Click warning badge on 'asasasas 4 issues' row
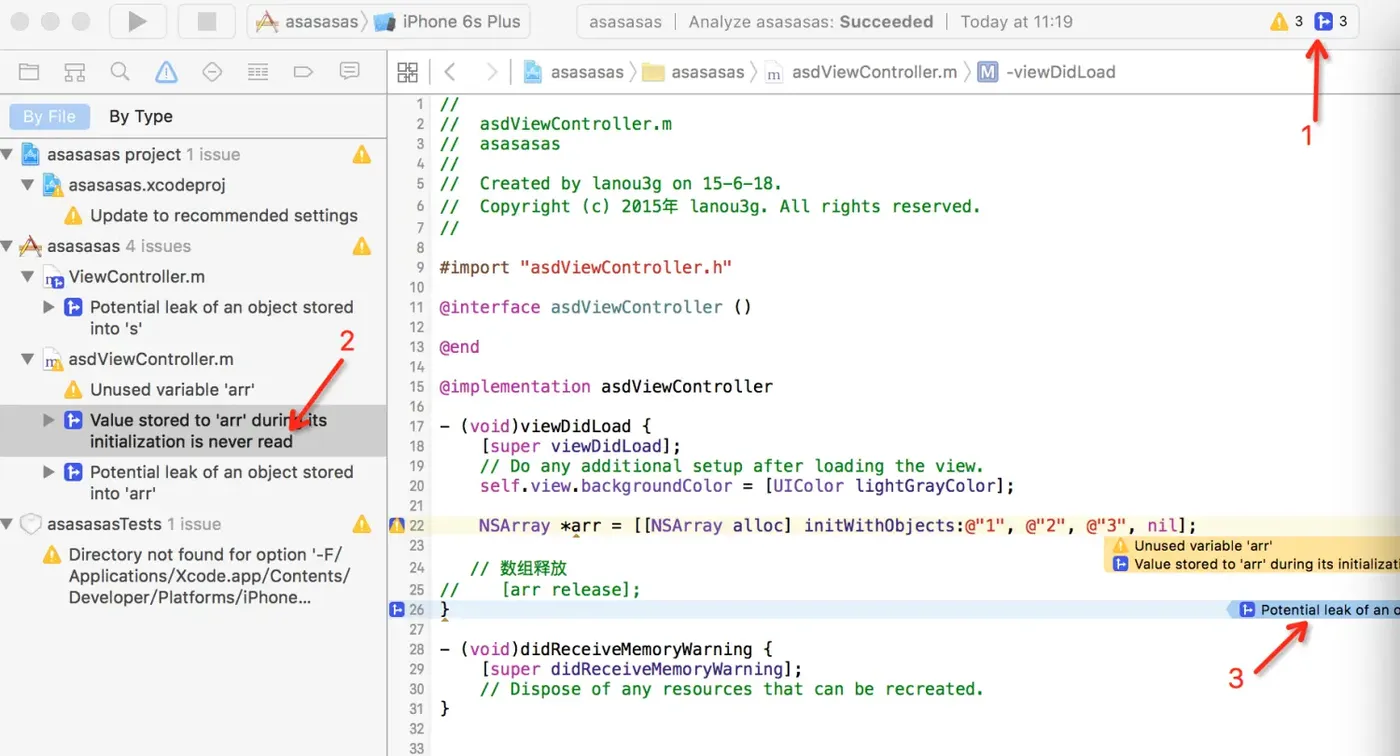This screenshot has height=756, width=1400. click(361, 246)
